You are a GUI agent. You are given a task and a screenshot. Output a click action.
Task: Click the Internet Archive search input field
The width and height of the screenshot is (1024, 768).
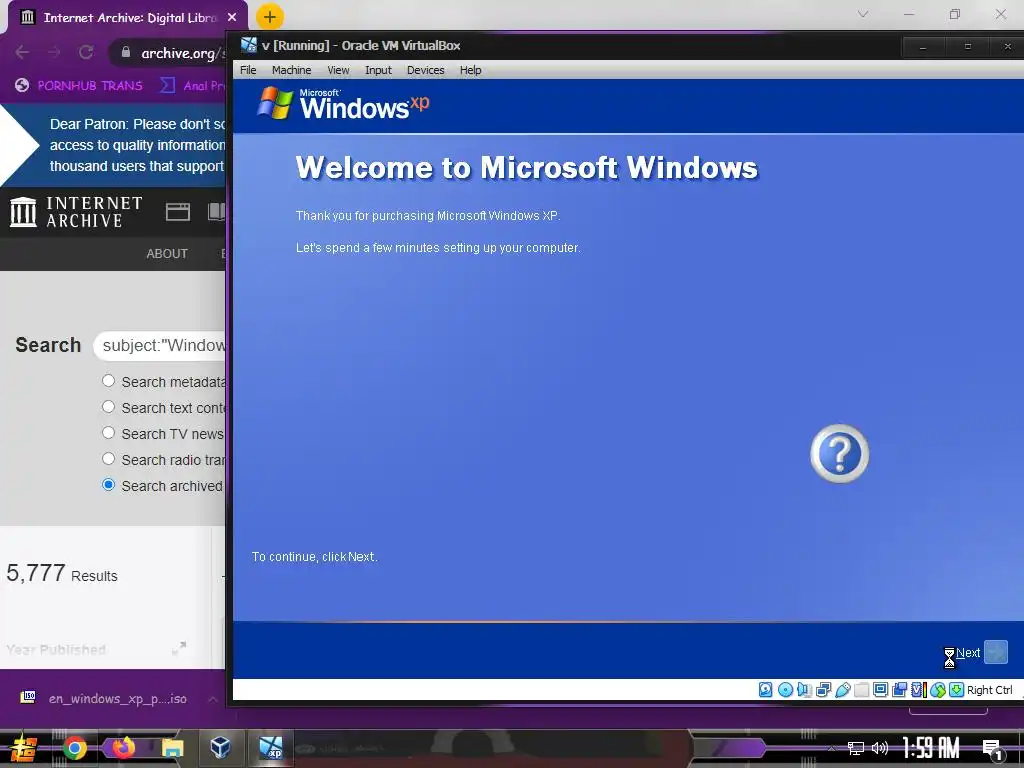pyautogui.click(x=159, y=345)
